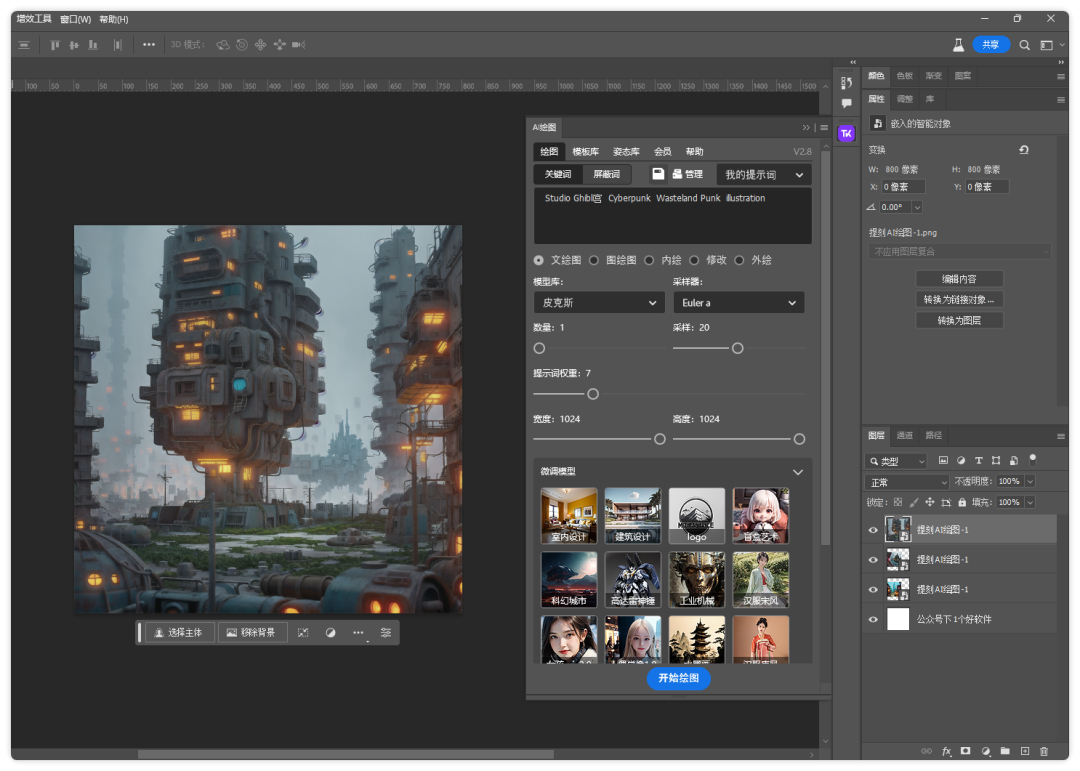Click the 开始绘图 button

click(x=678, y=678)
